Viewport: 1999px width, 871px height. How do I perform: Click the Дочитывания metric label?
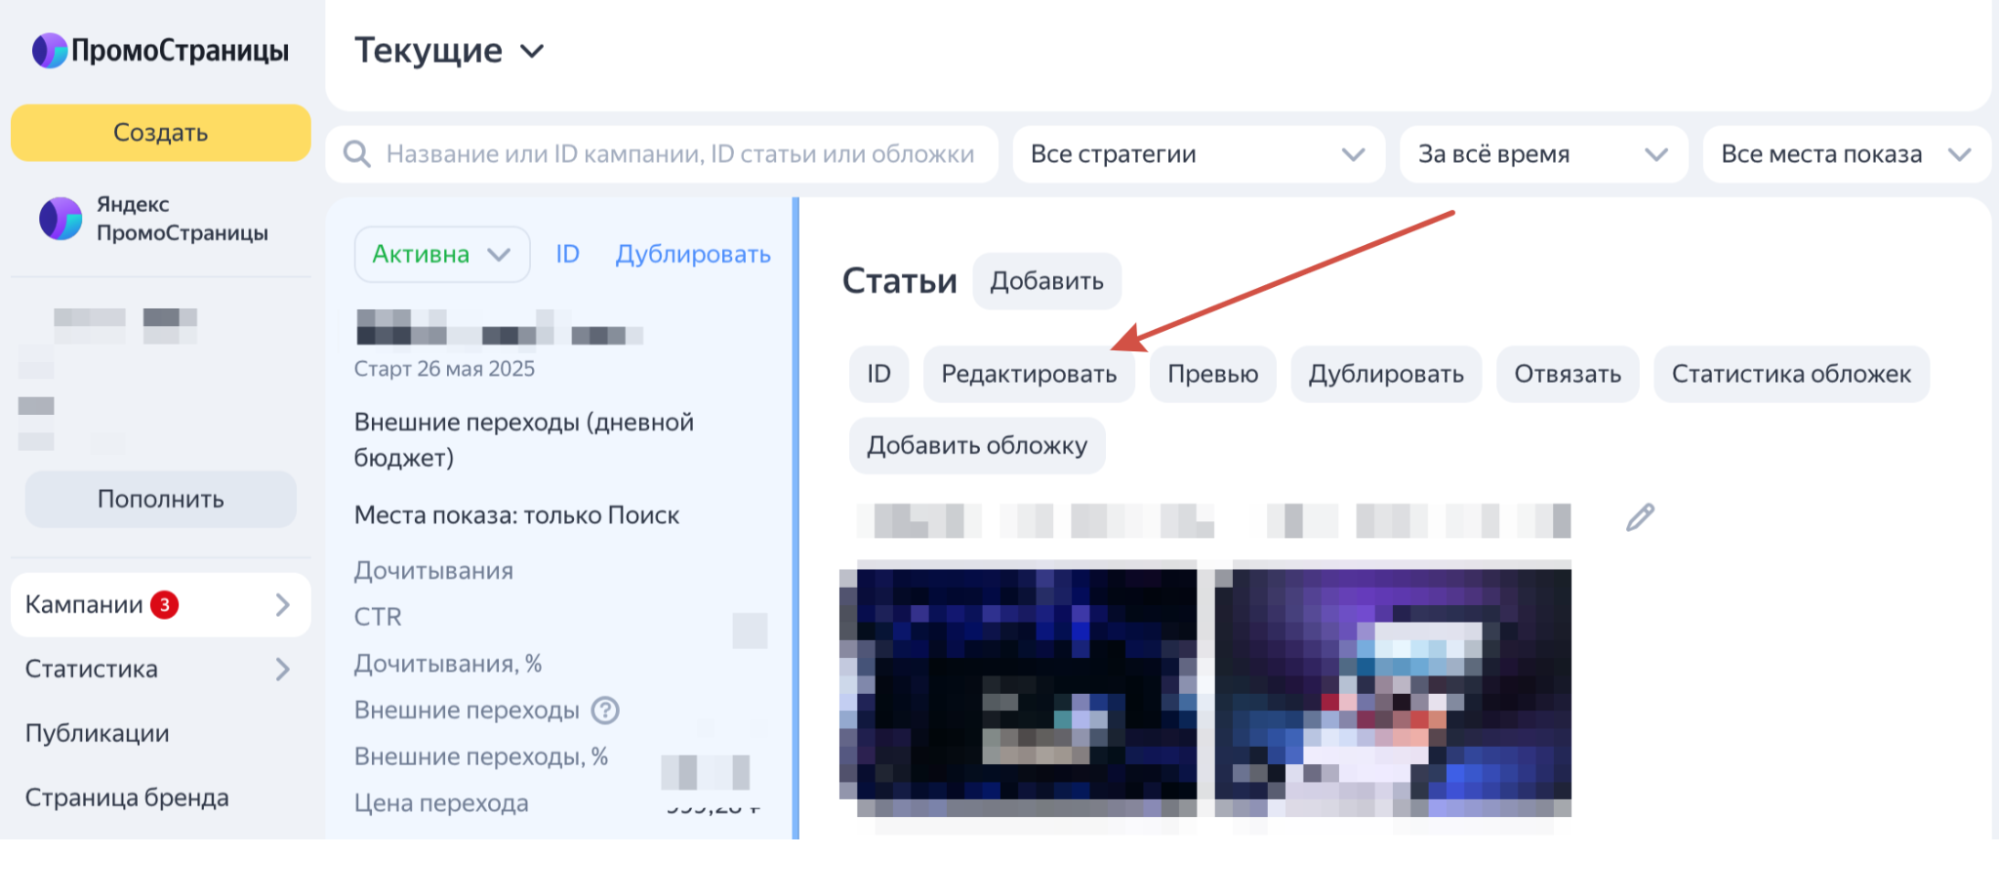click(434, 571)
